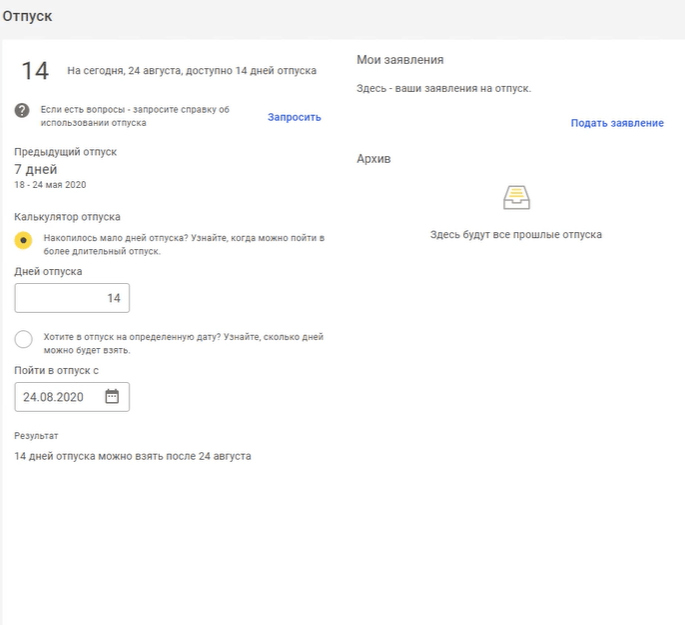Click the question mark help icon

[x=22, y=110]
